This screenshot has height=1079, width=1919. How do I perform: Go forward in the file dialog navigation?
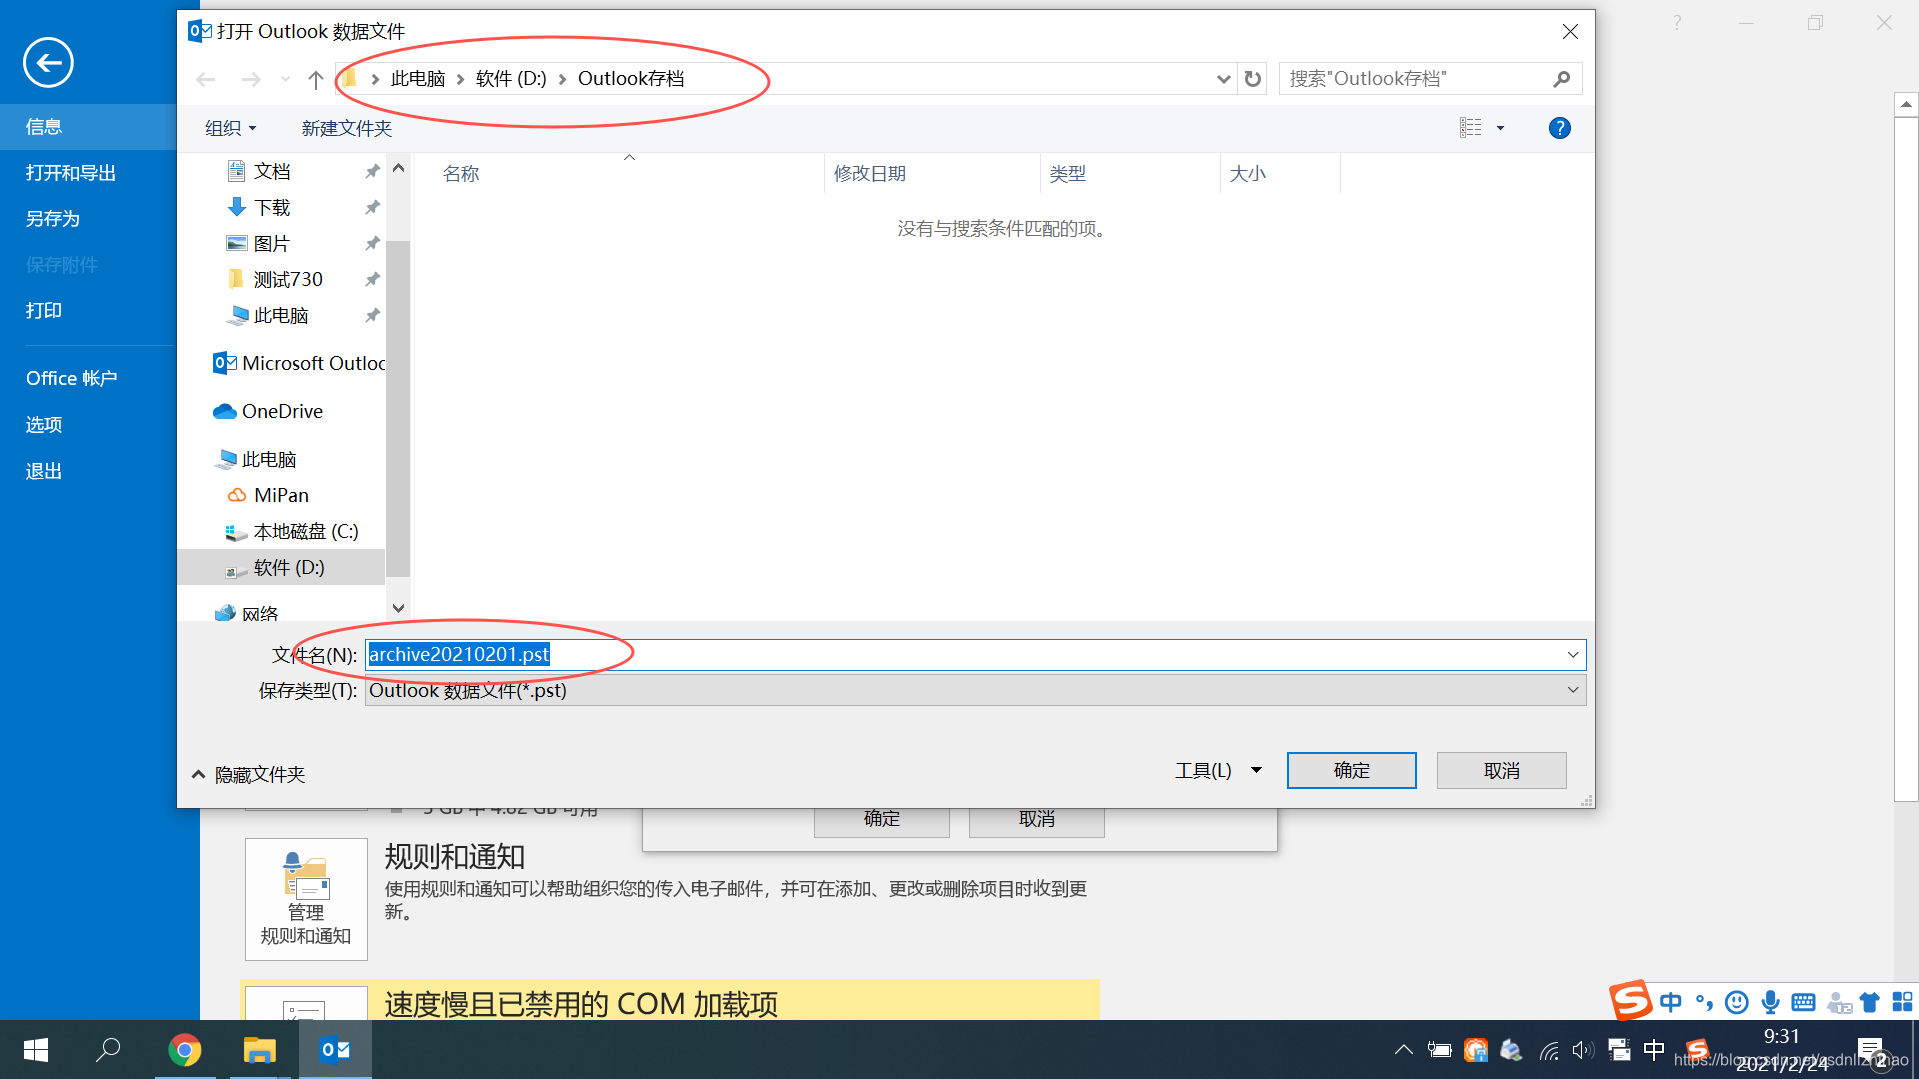[x=250, y=79]
